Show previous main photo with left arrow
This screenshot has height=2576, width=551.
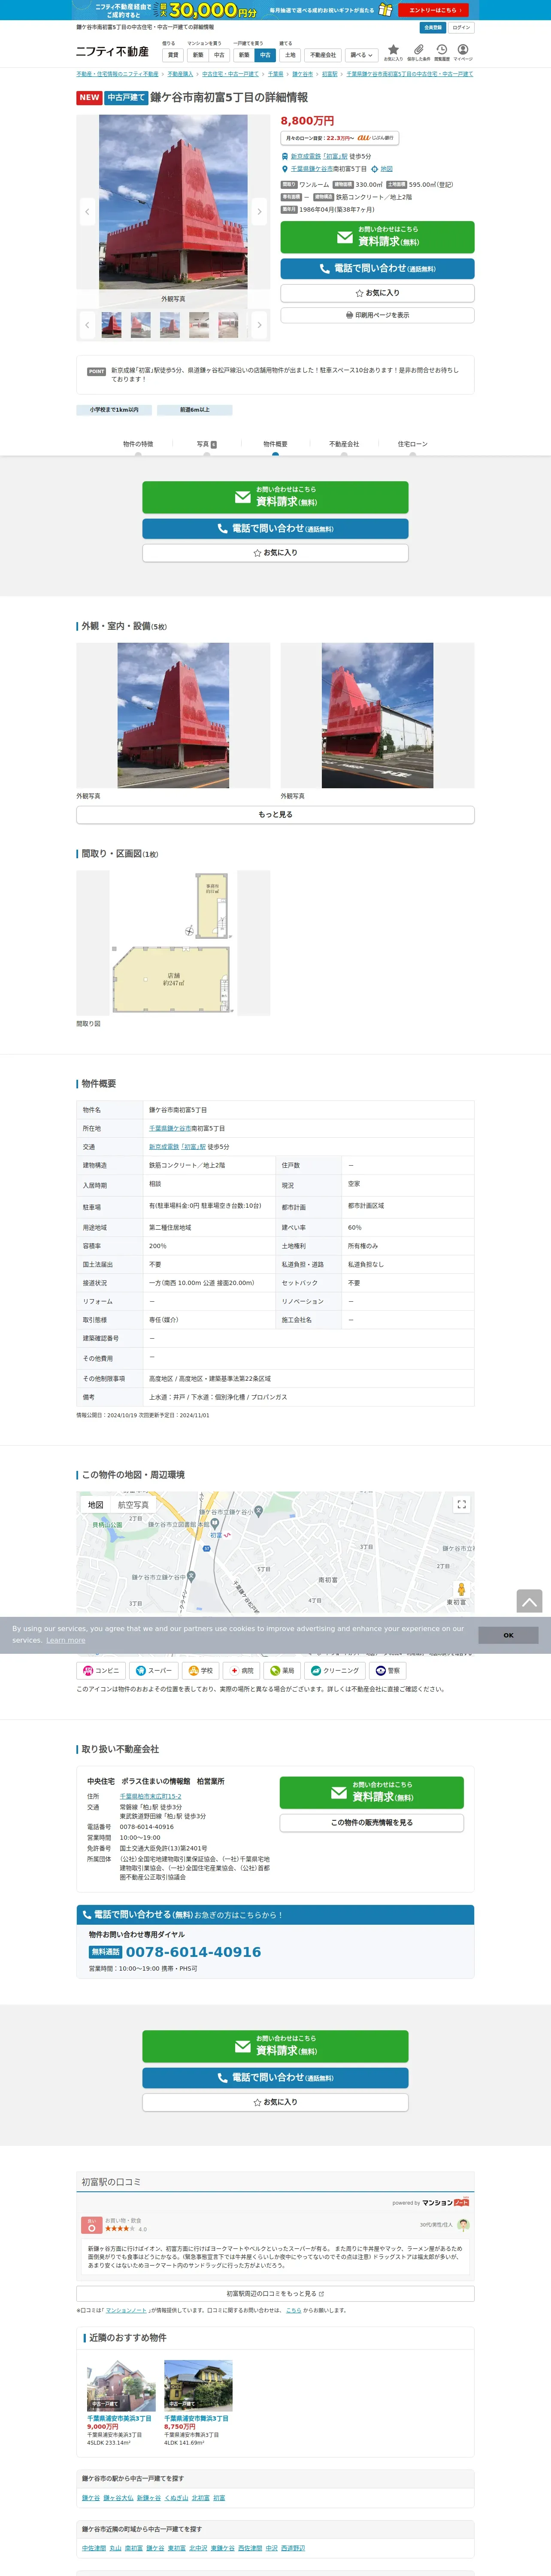(87, 211)
